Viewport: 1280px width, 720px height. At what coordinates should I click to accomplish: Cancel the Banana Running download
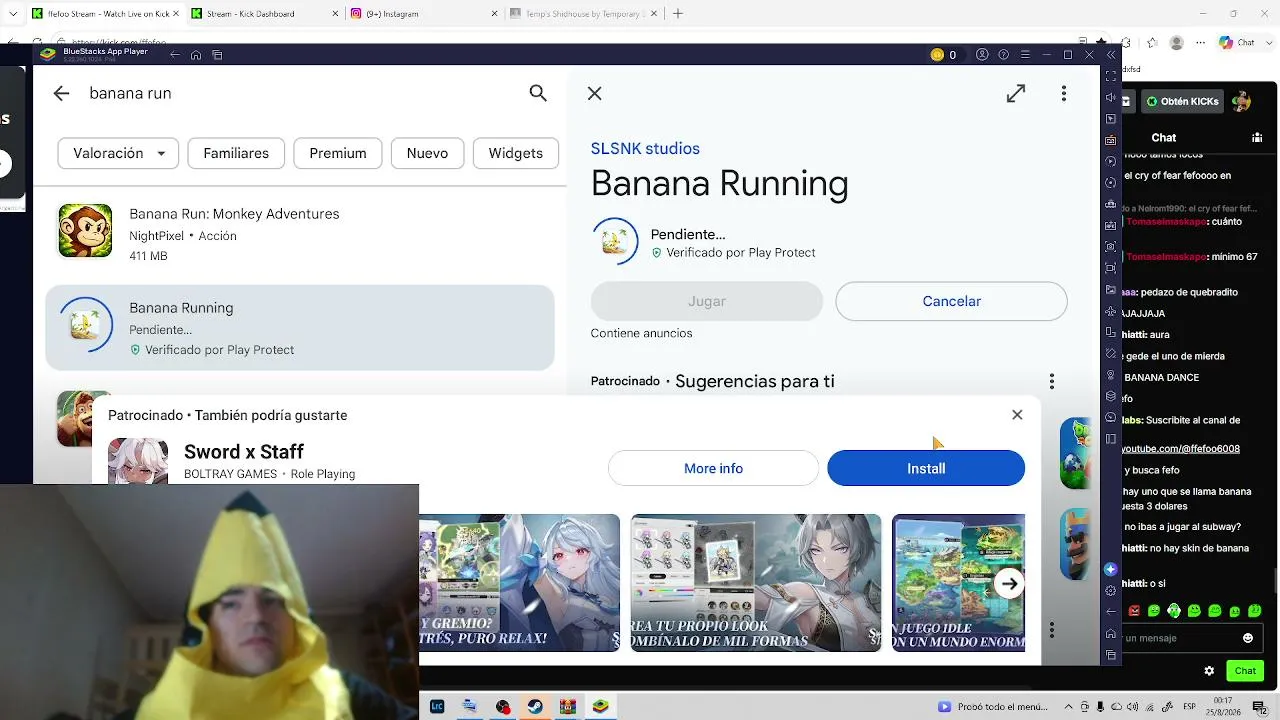pyautogui.click(x=951, y=301)
